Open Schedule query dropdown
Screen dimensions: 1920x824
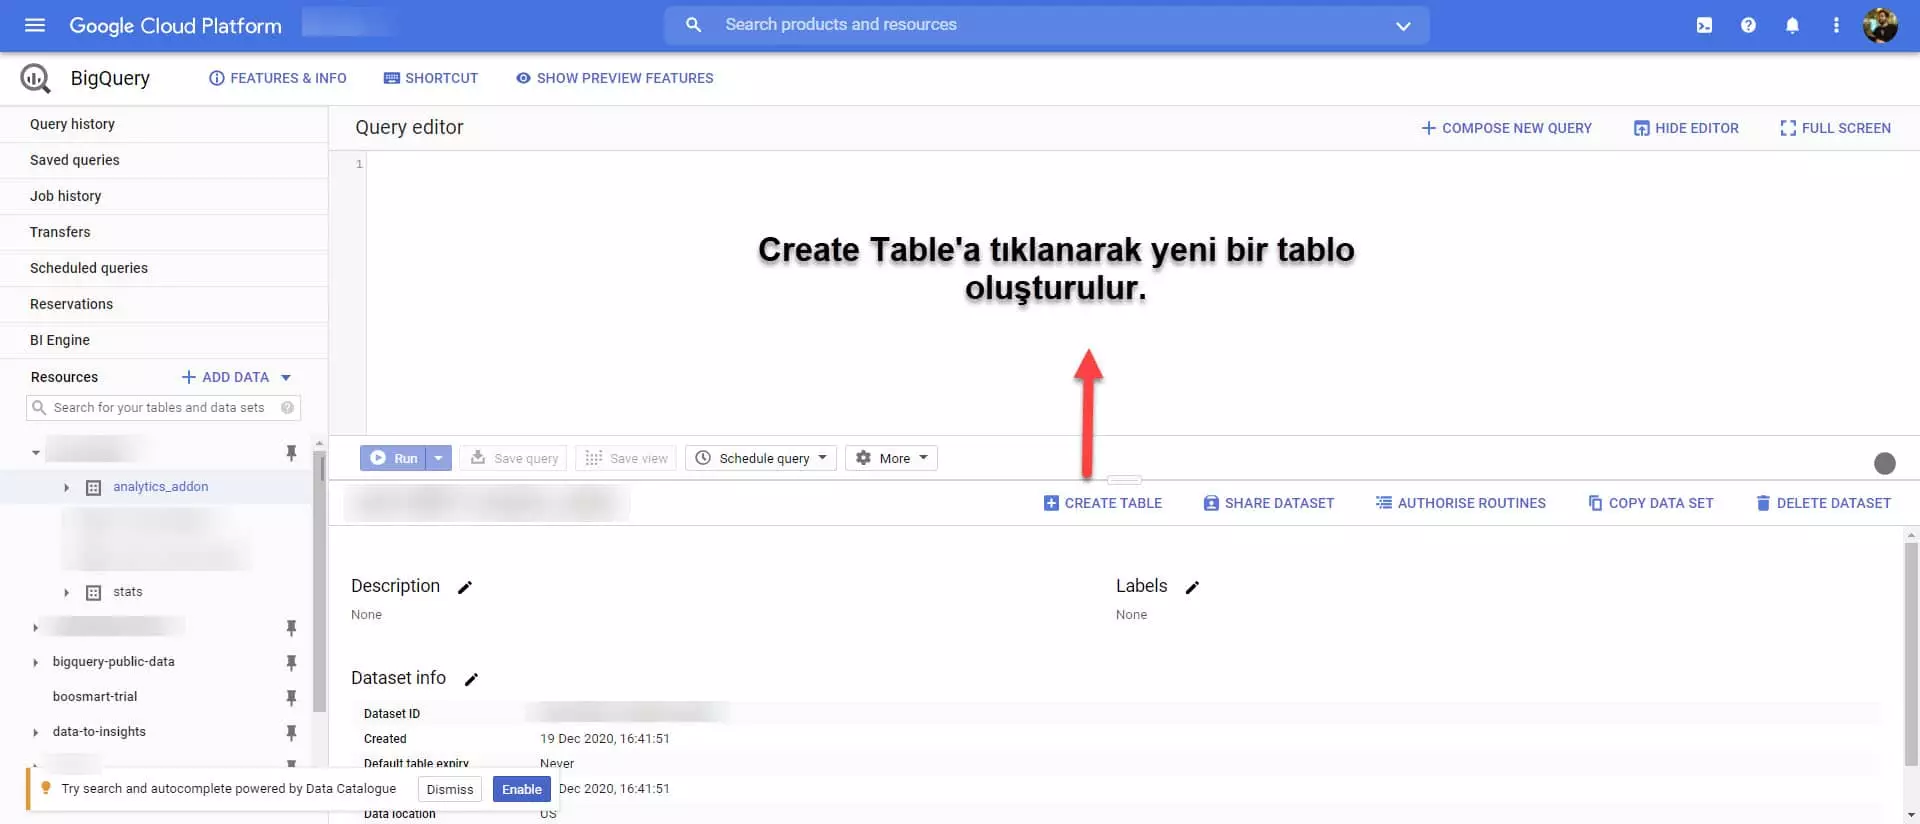click(761, 458)
